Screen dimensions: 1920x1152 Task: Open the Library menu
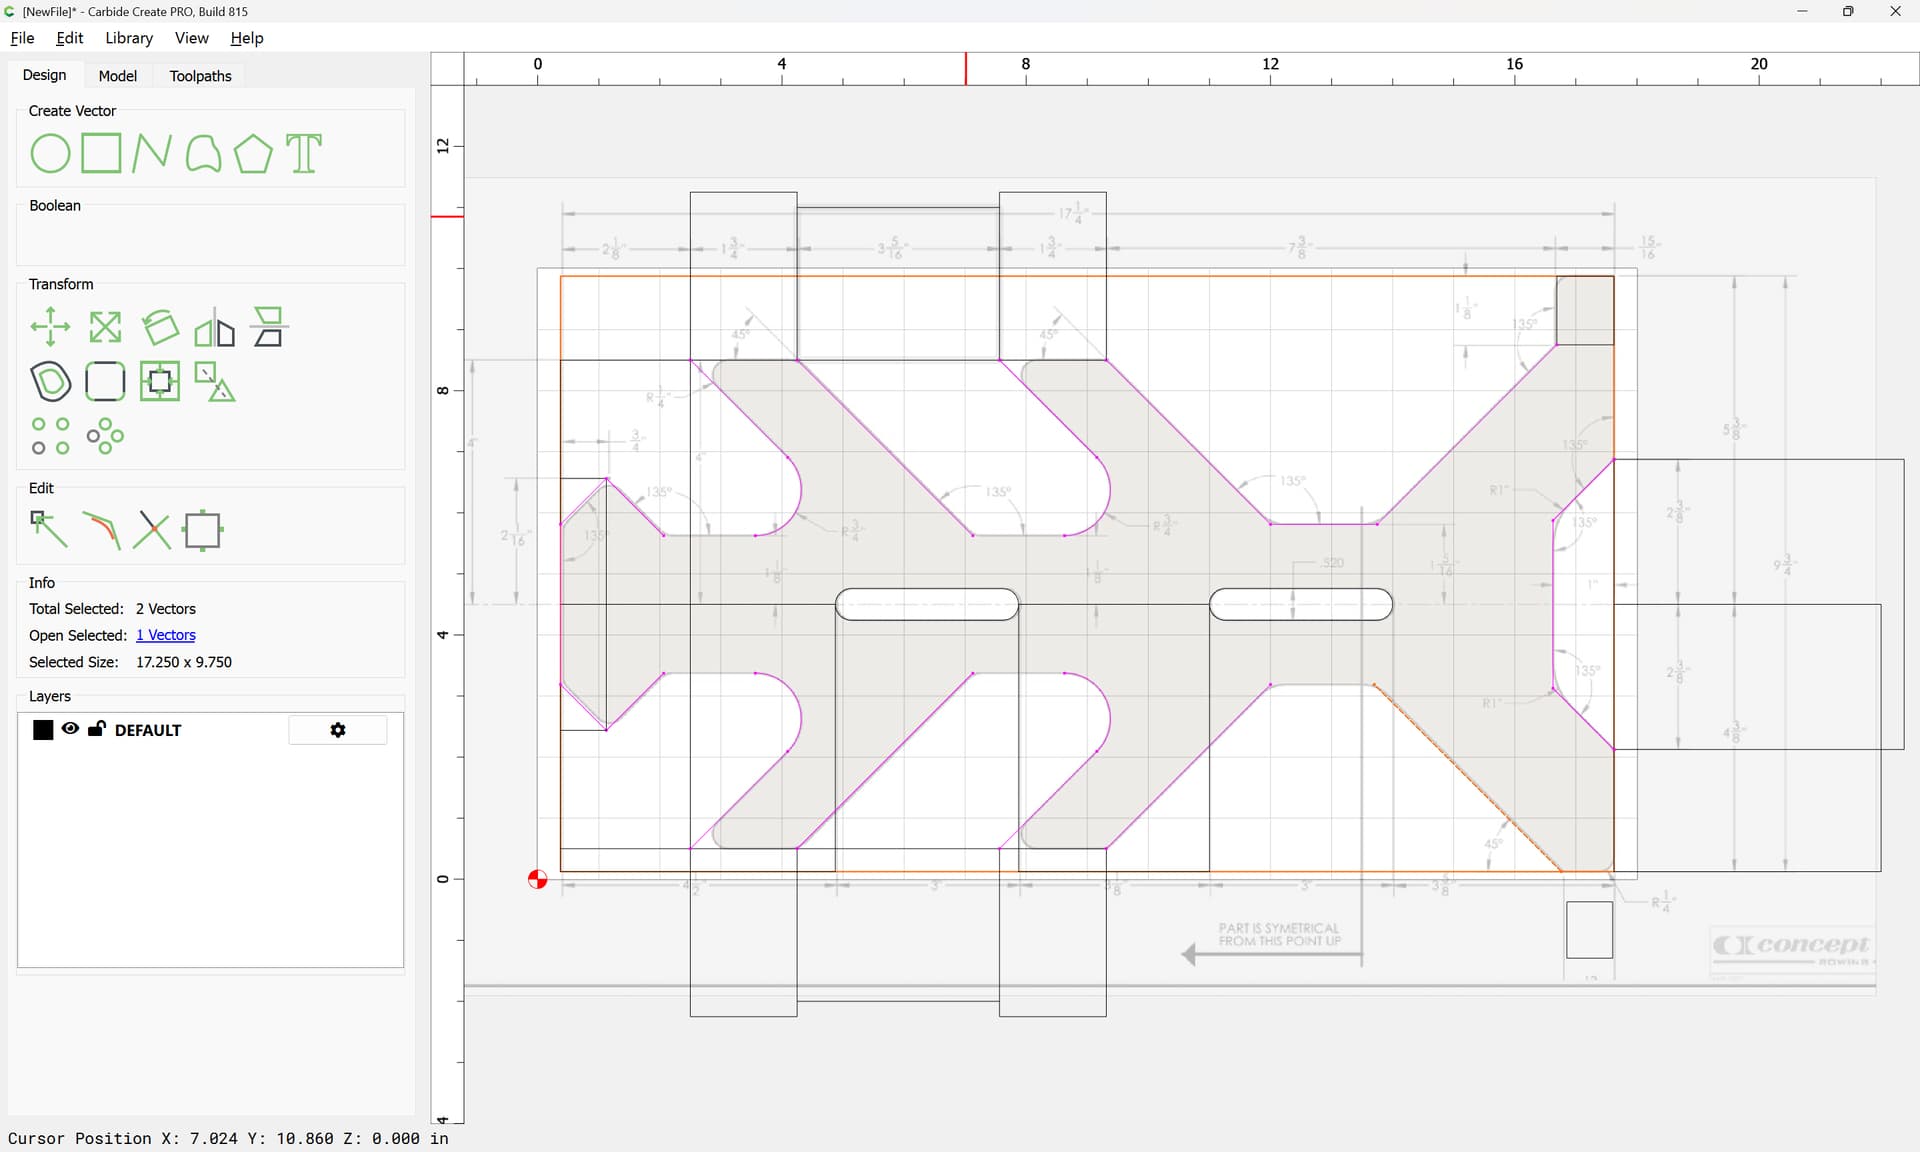pyautogui.click(x=129, y=38)
